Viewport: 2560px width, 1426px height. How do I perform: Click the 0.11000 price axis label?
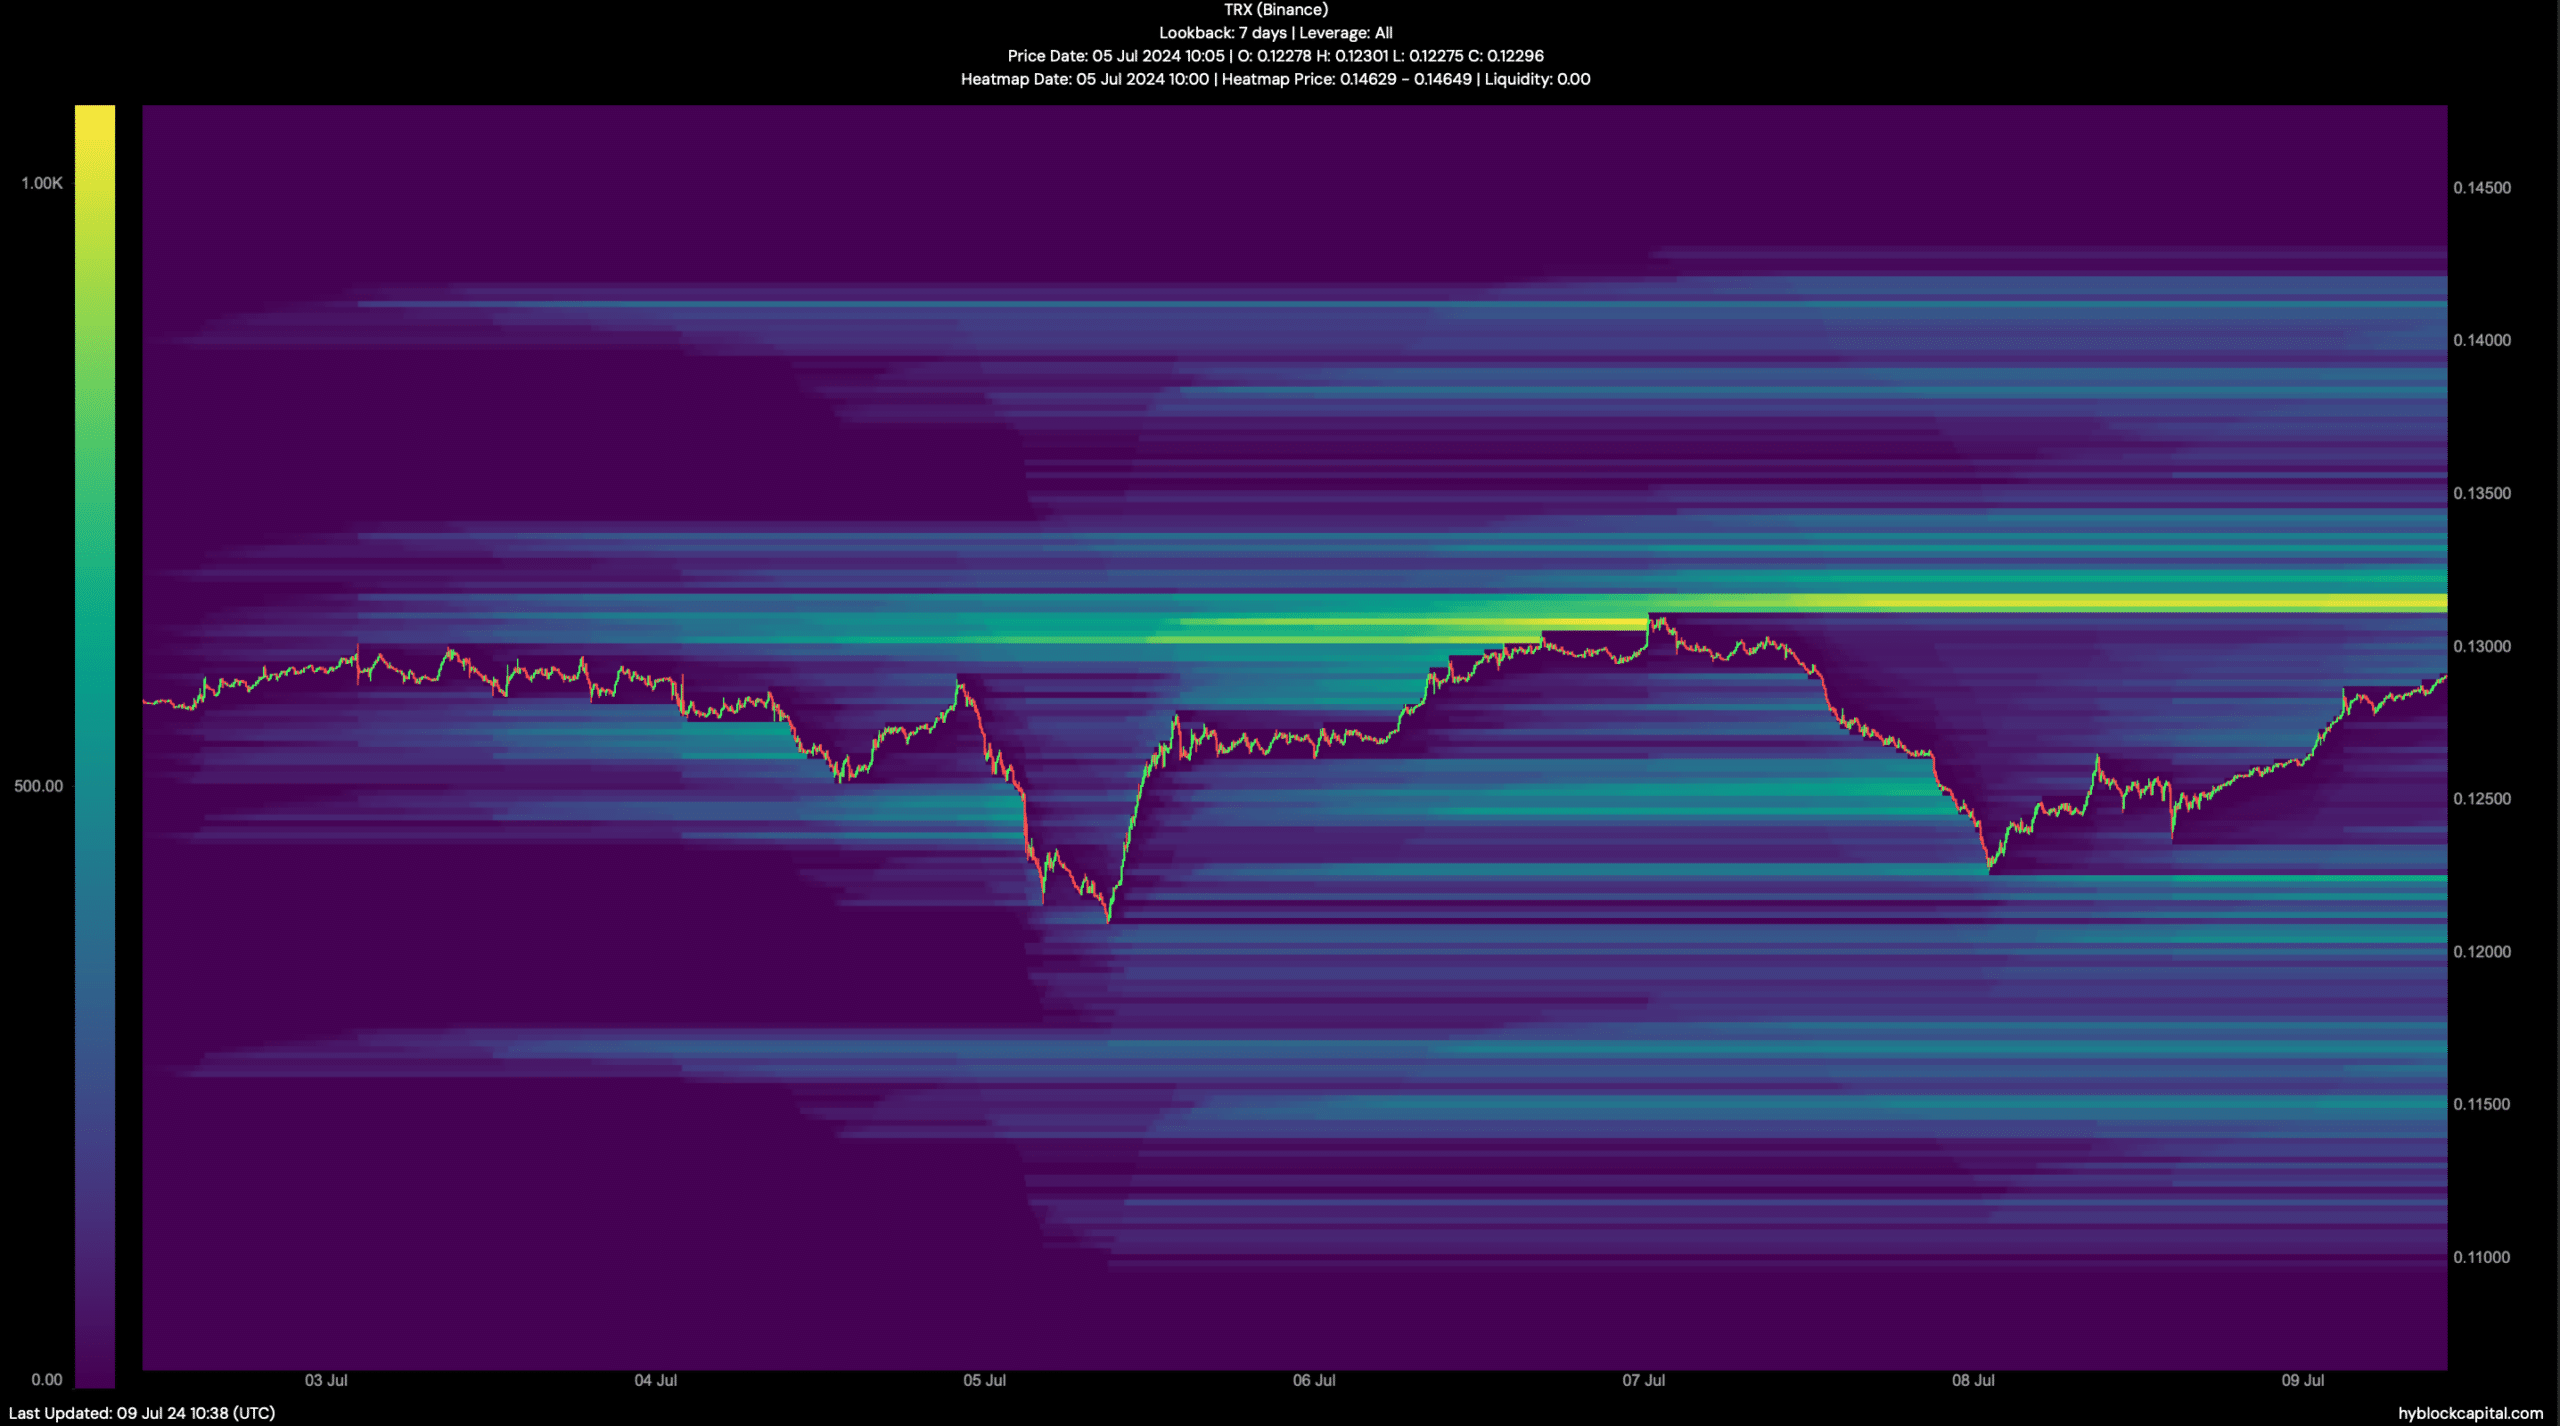tap(2482, 1257)
